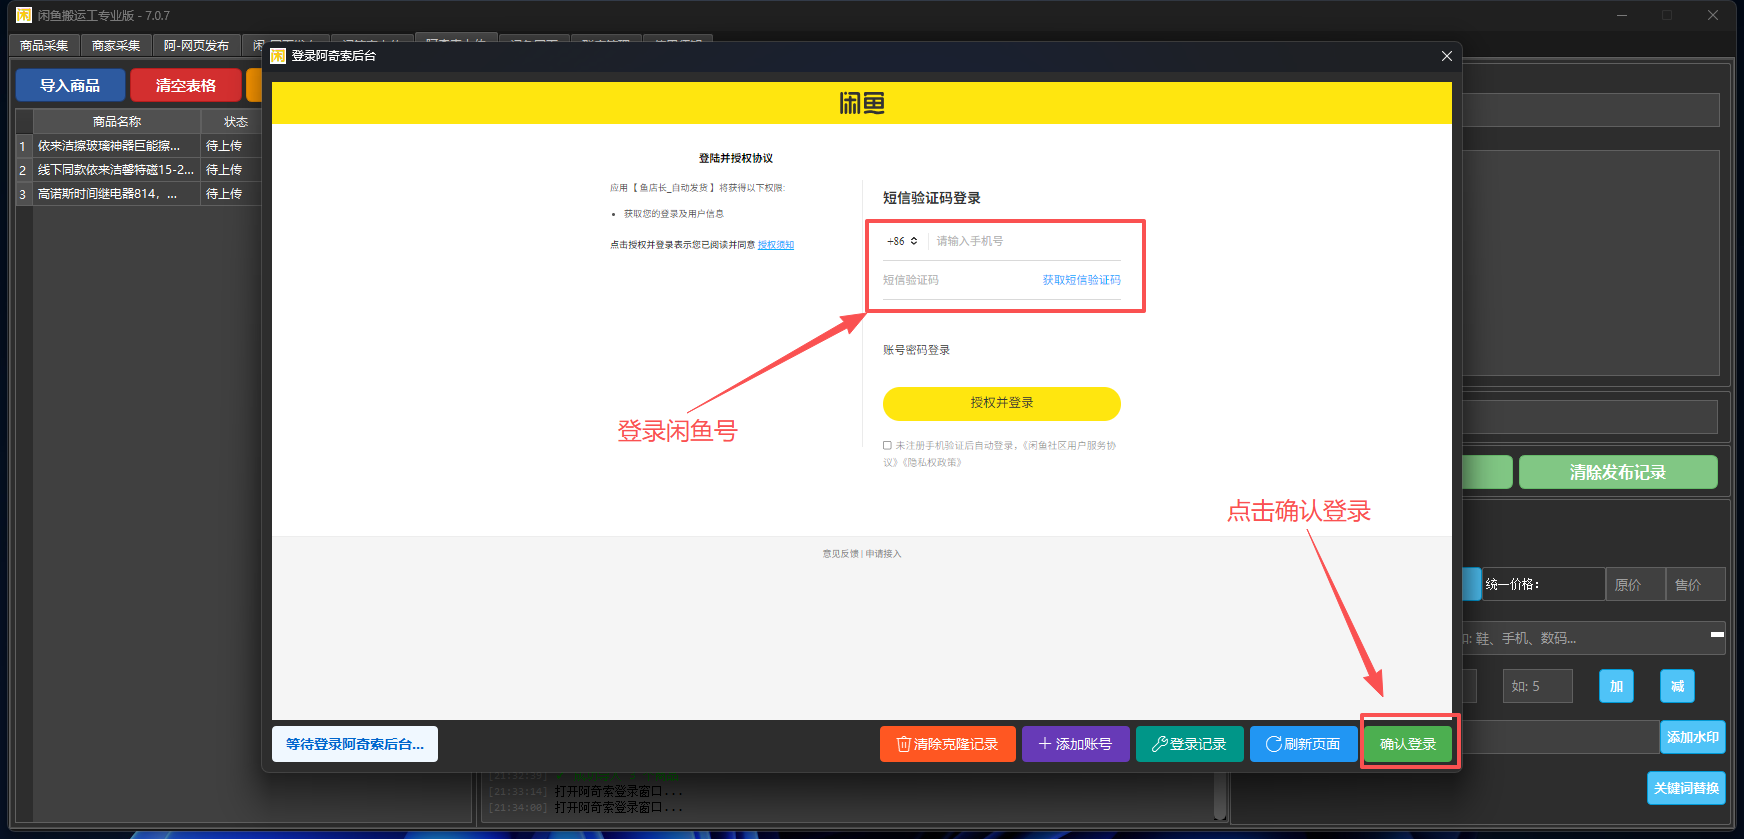Click the 加 button
This screenshot has width=1744, height=839.
point(1616,686)
